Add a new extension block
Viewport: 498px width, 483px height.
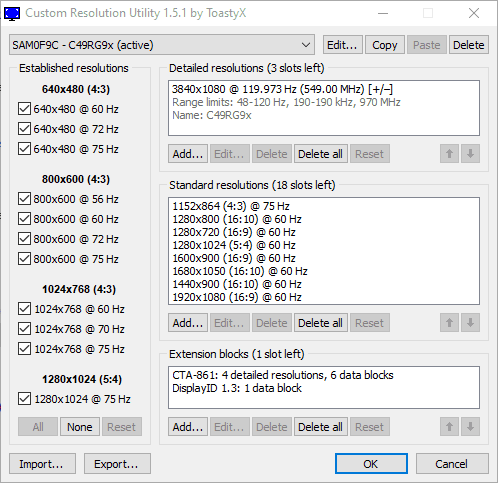click(188, 427)
